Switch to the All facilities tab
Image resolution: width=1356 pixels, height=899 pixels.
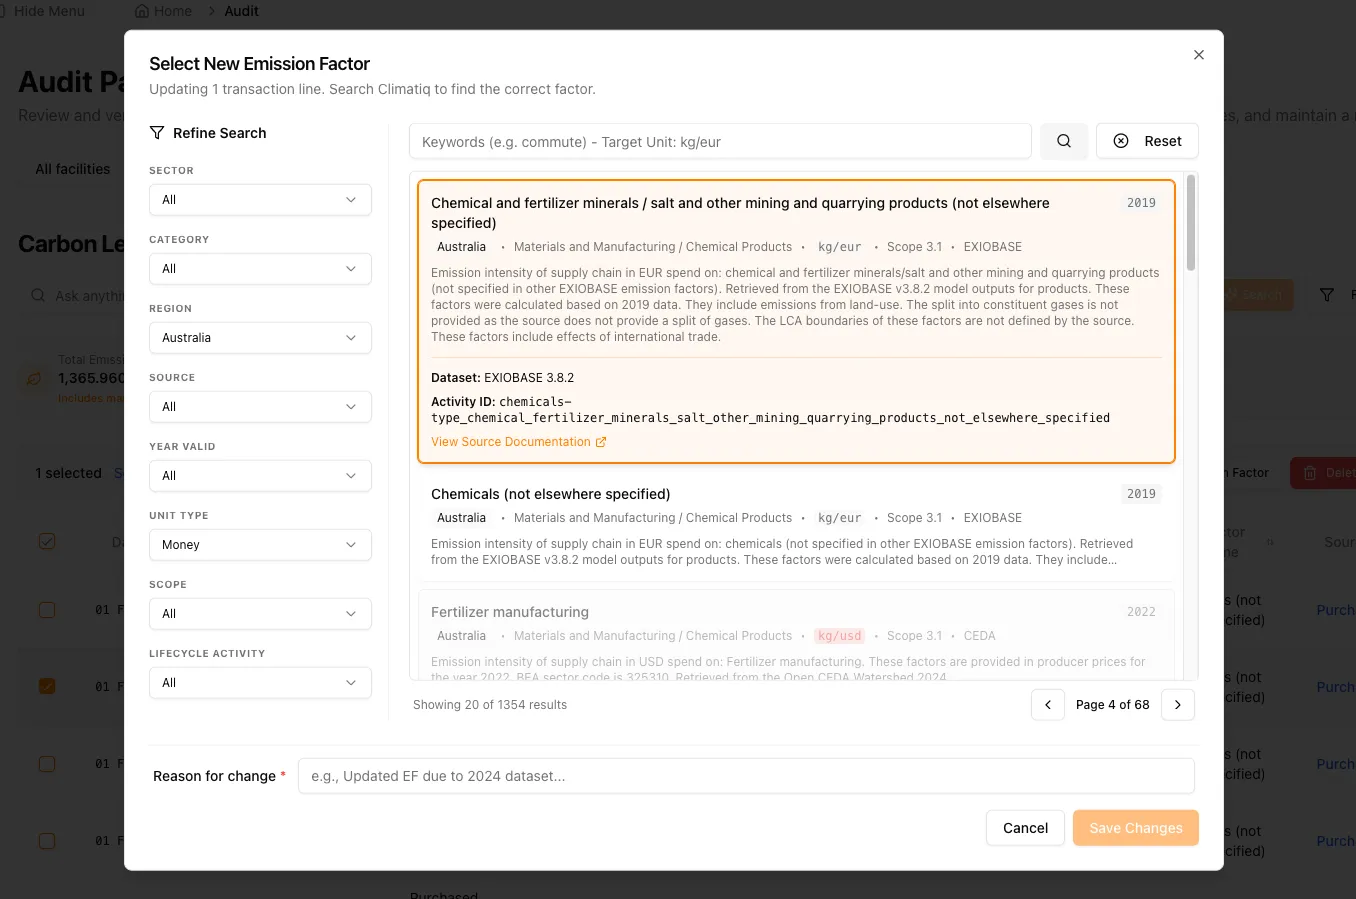point(72,168)
